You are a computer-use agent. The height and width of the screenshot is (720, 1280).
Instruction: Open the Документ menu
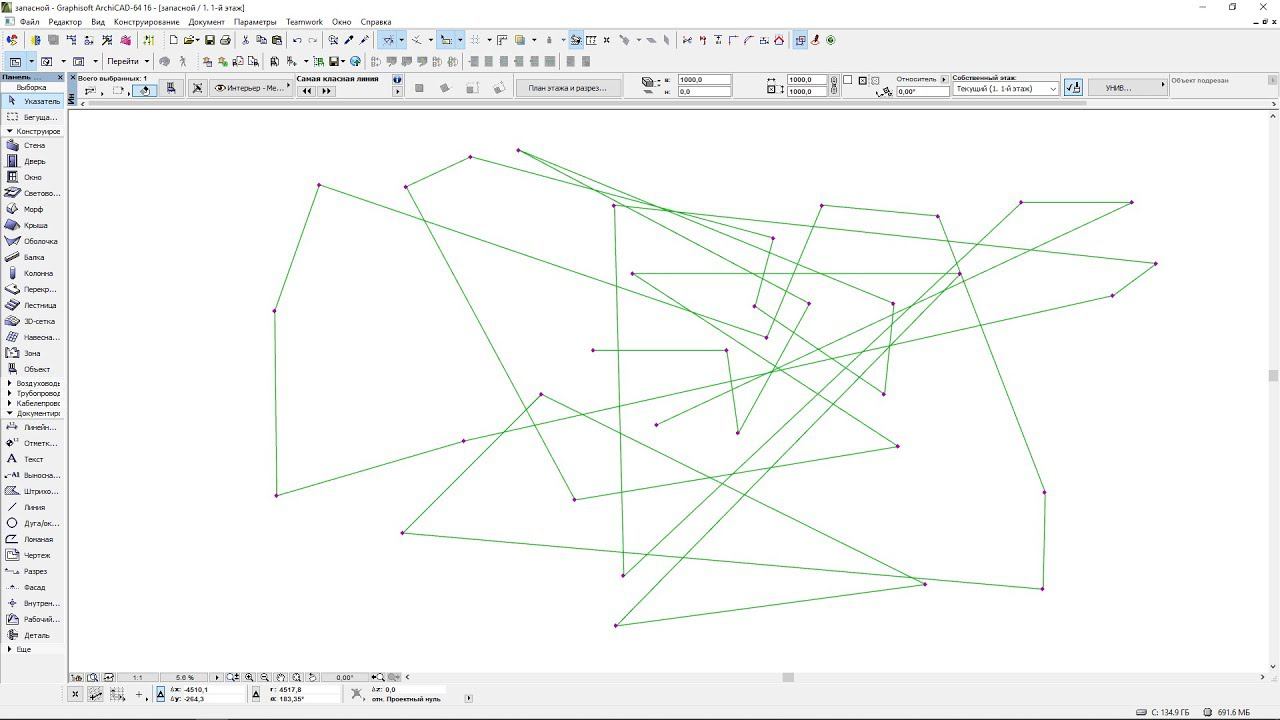207,22
